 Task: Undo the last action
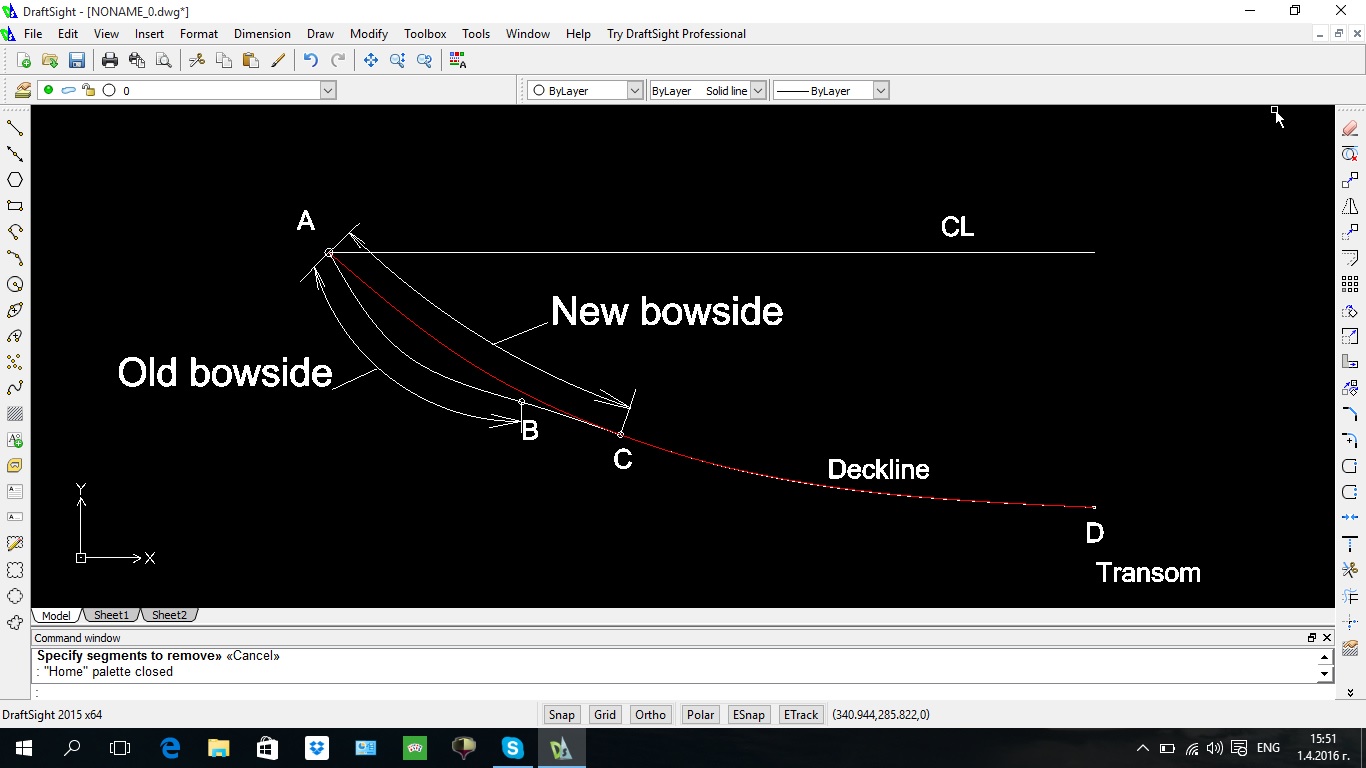coord(311,61)
